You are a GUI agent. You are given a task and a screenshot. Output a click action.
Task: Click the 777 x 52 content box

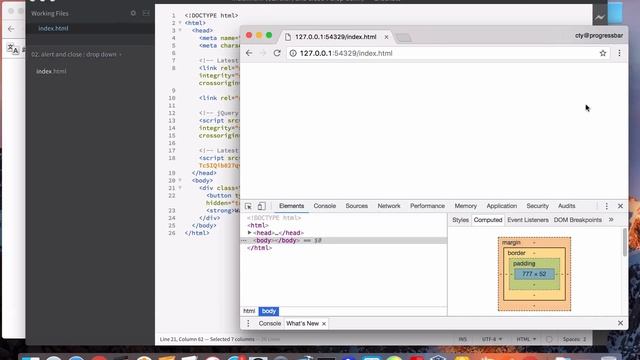534,274
